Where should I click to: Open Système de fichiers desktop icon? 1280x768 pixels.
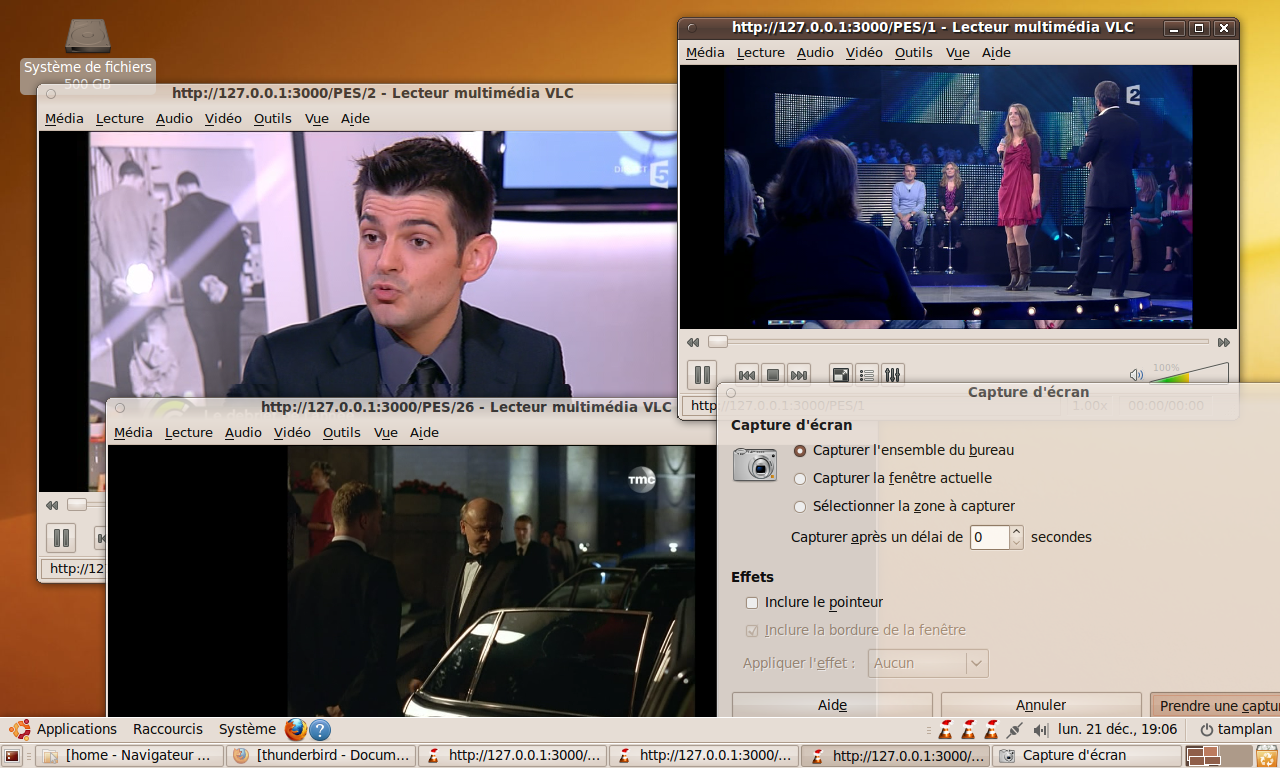click(x=88, y=55)
